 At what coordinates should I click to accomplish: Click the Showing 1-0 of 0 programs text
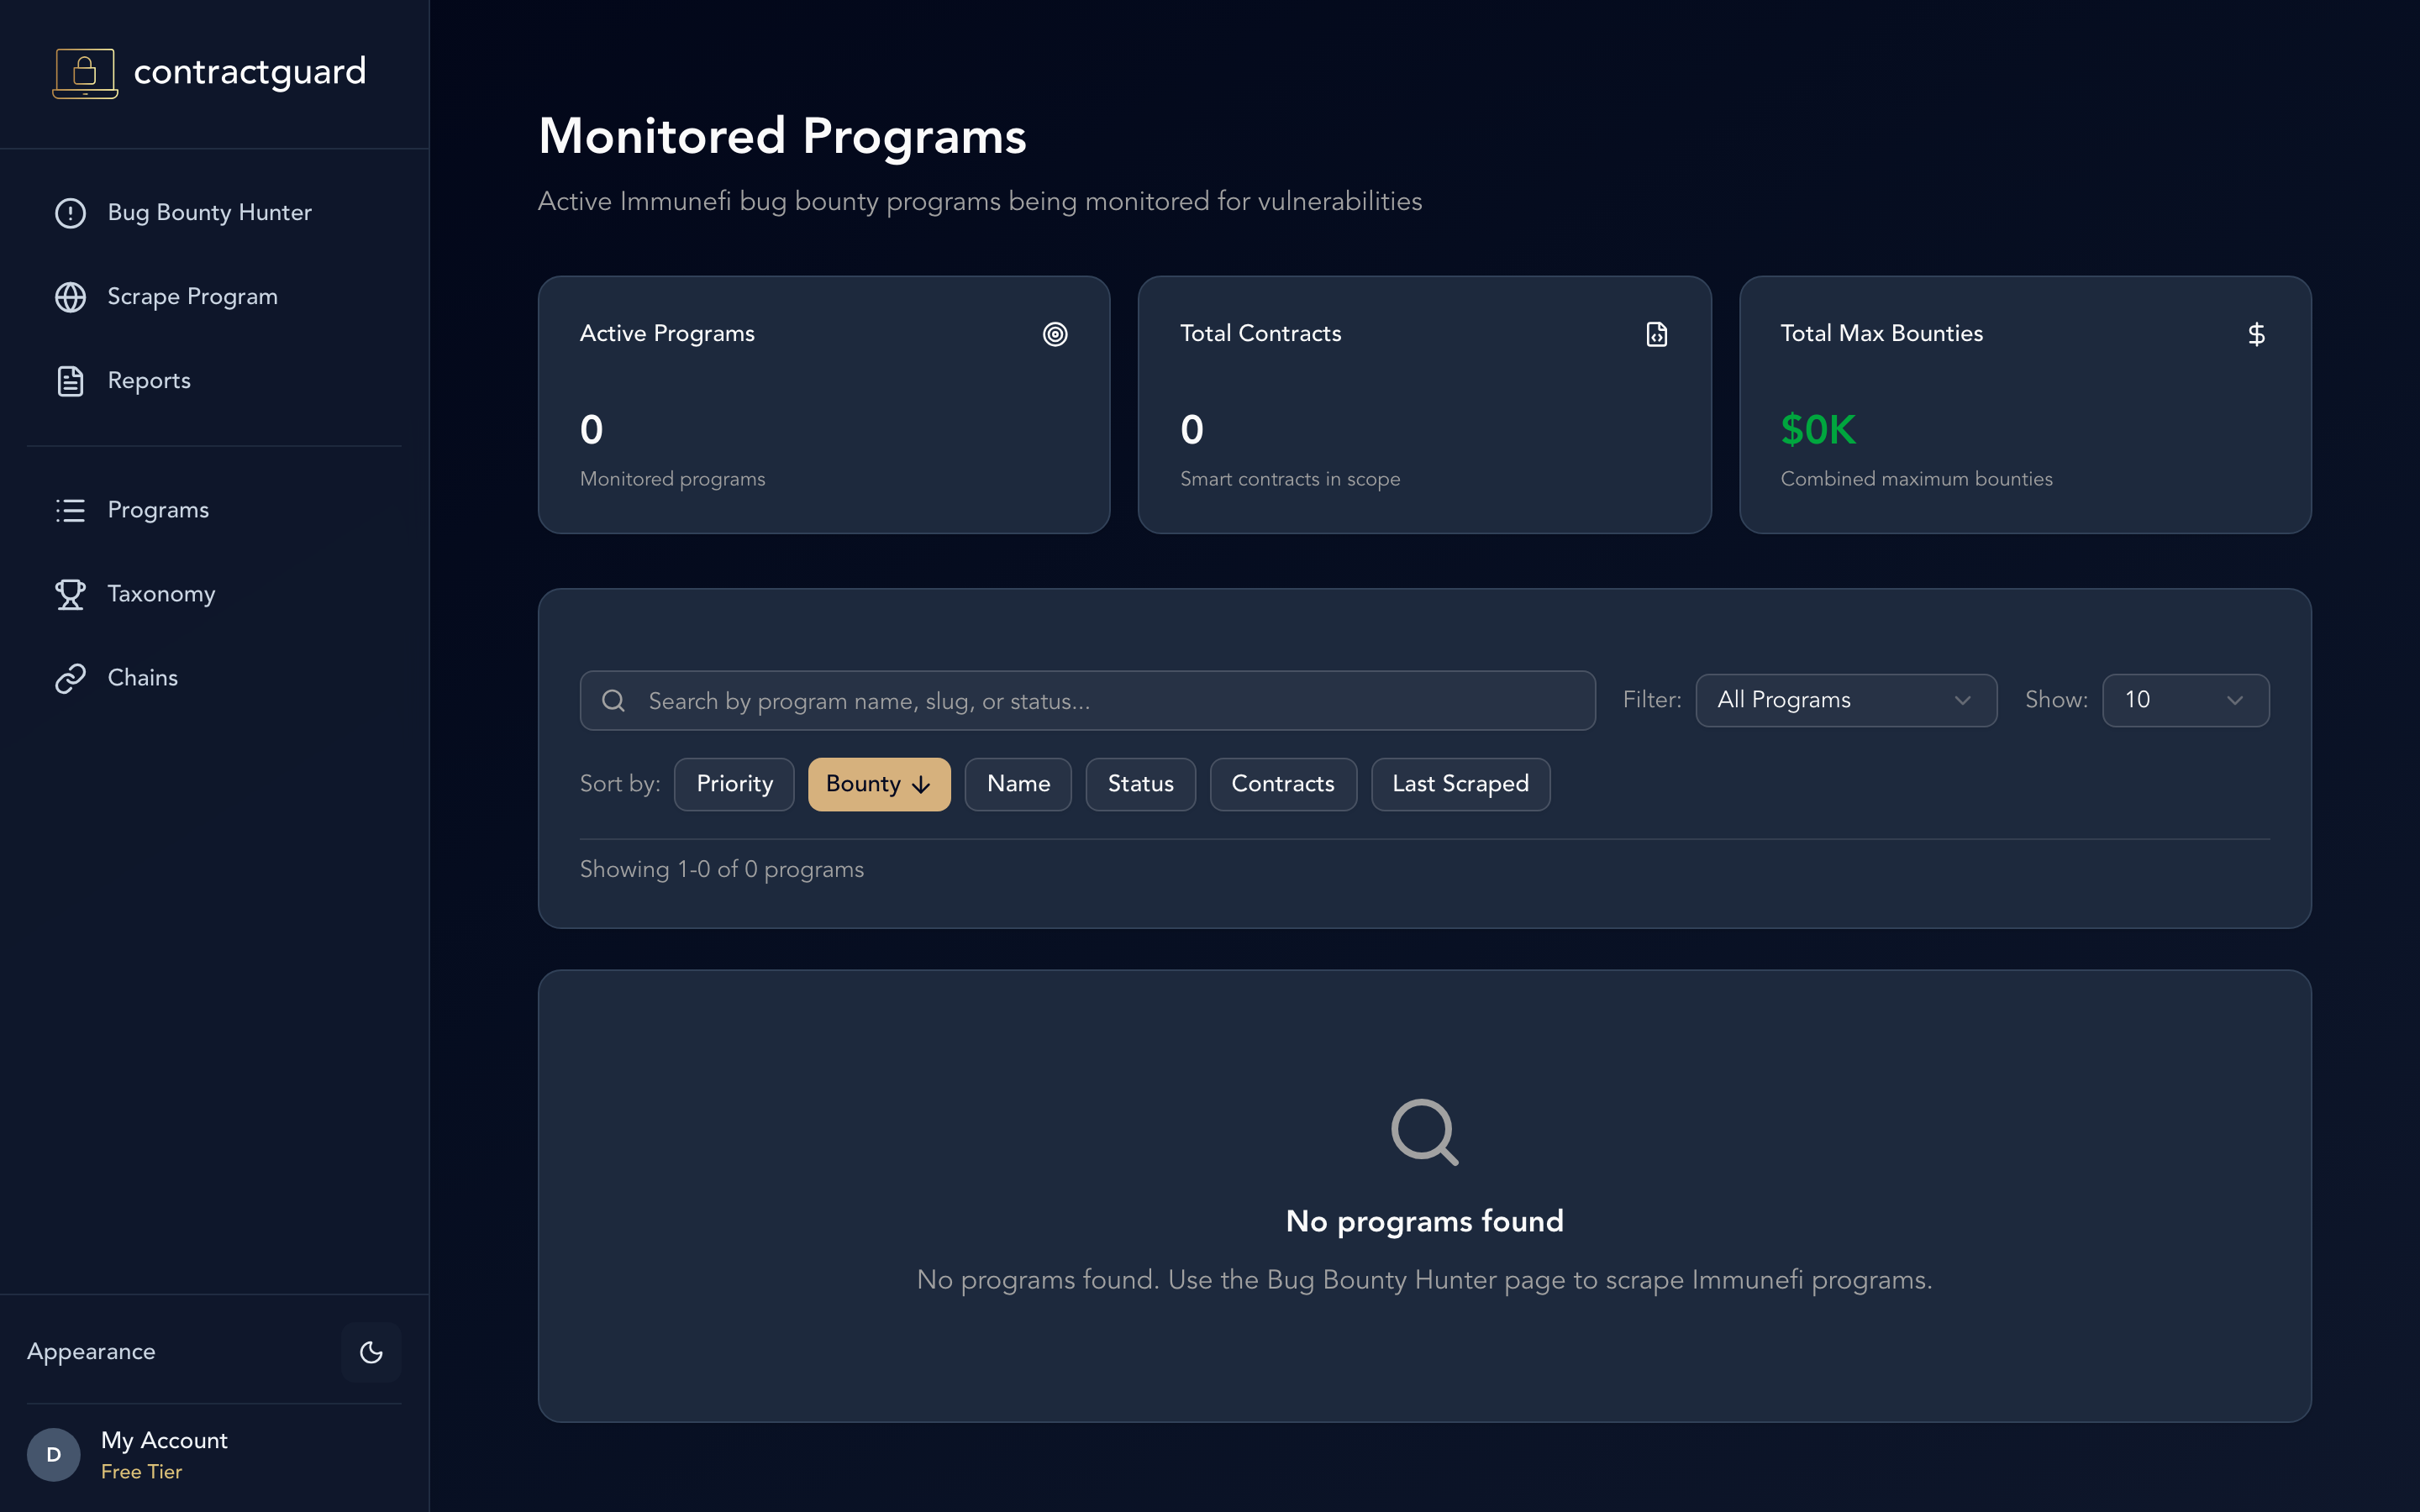click(722, 869)
